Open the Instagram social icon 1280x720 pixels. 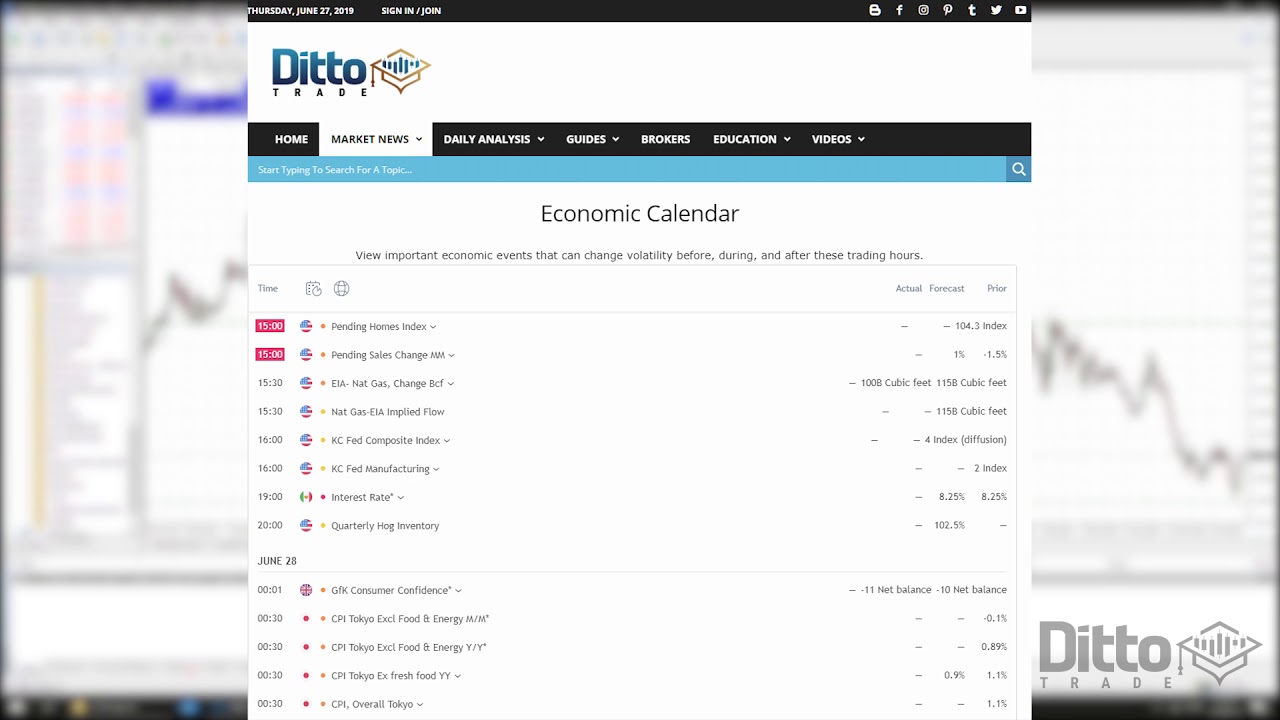coord(923,10)
